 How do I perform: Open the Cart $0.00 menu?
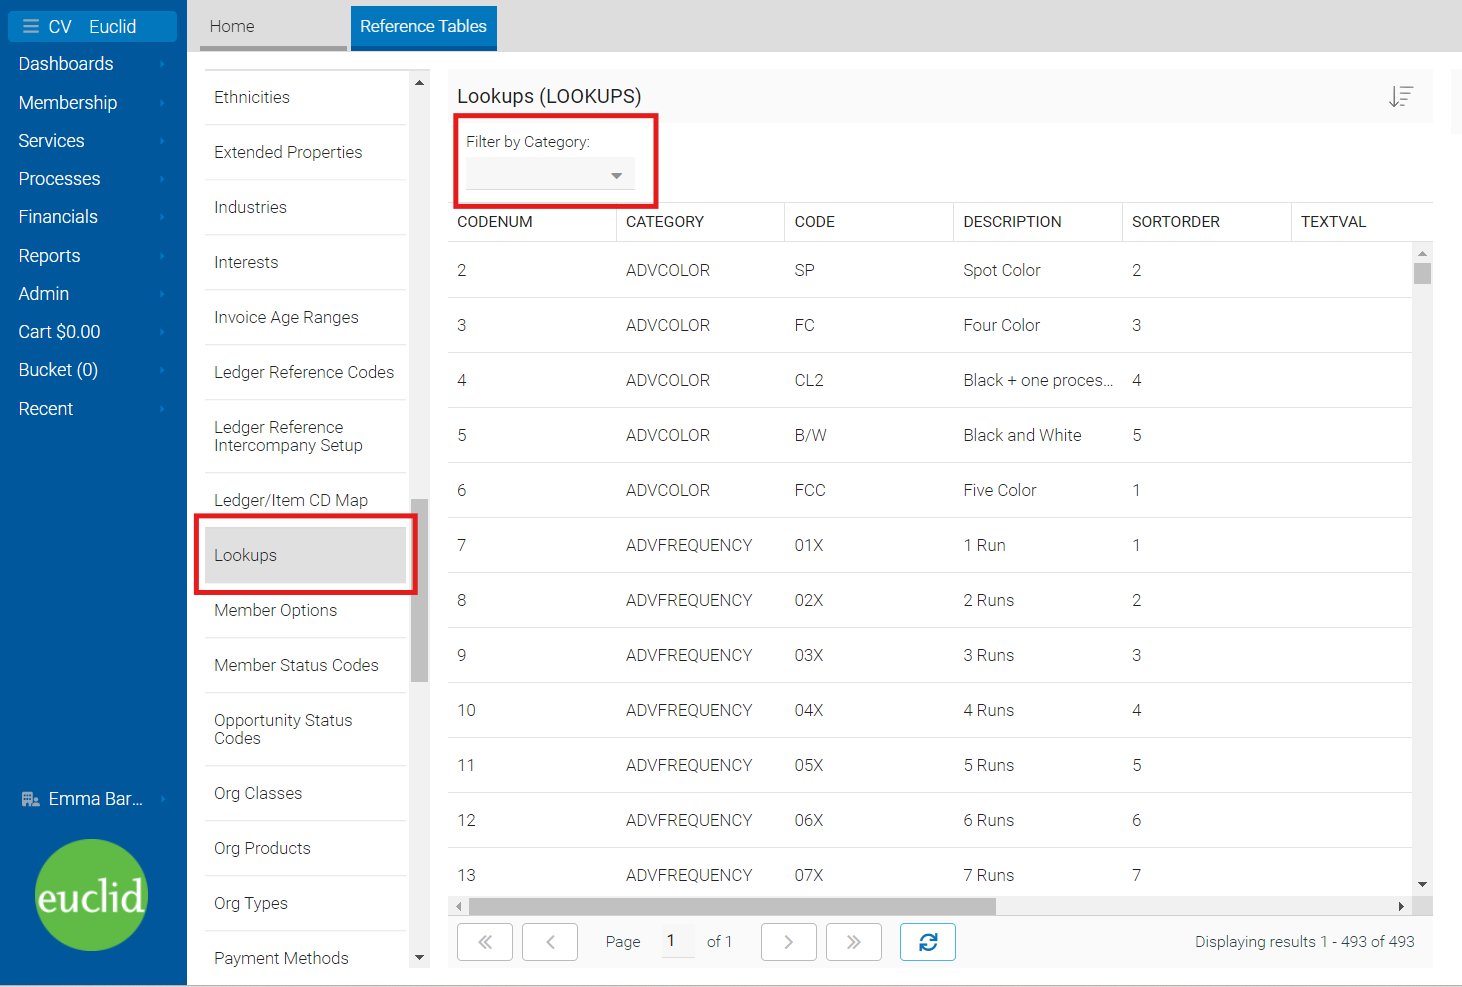click(x=92, y=332)
